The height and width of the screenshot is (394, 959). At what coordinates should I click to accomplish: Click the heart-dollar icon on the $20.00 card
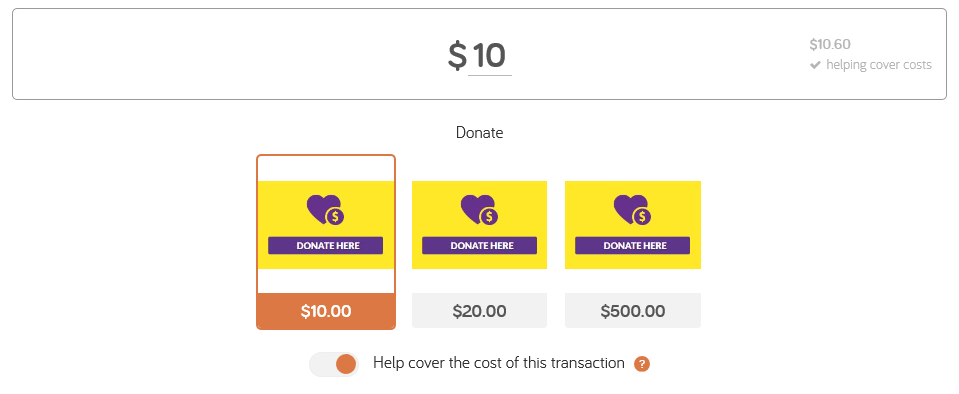coord(480,209)
